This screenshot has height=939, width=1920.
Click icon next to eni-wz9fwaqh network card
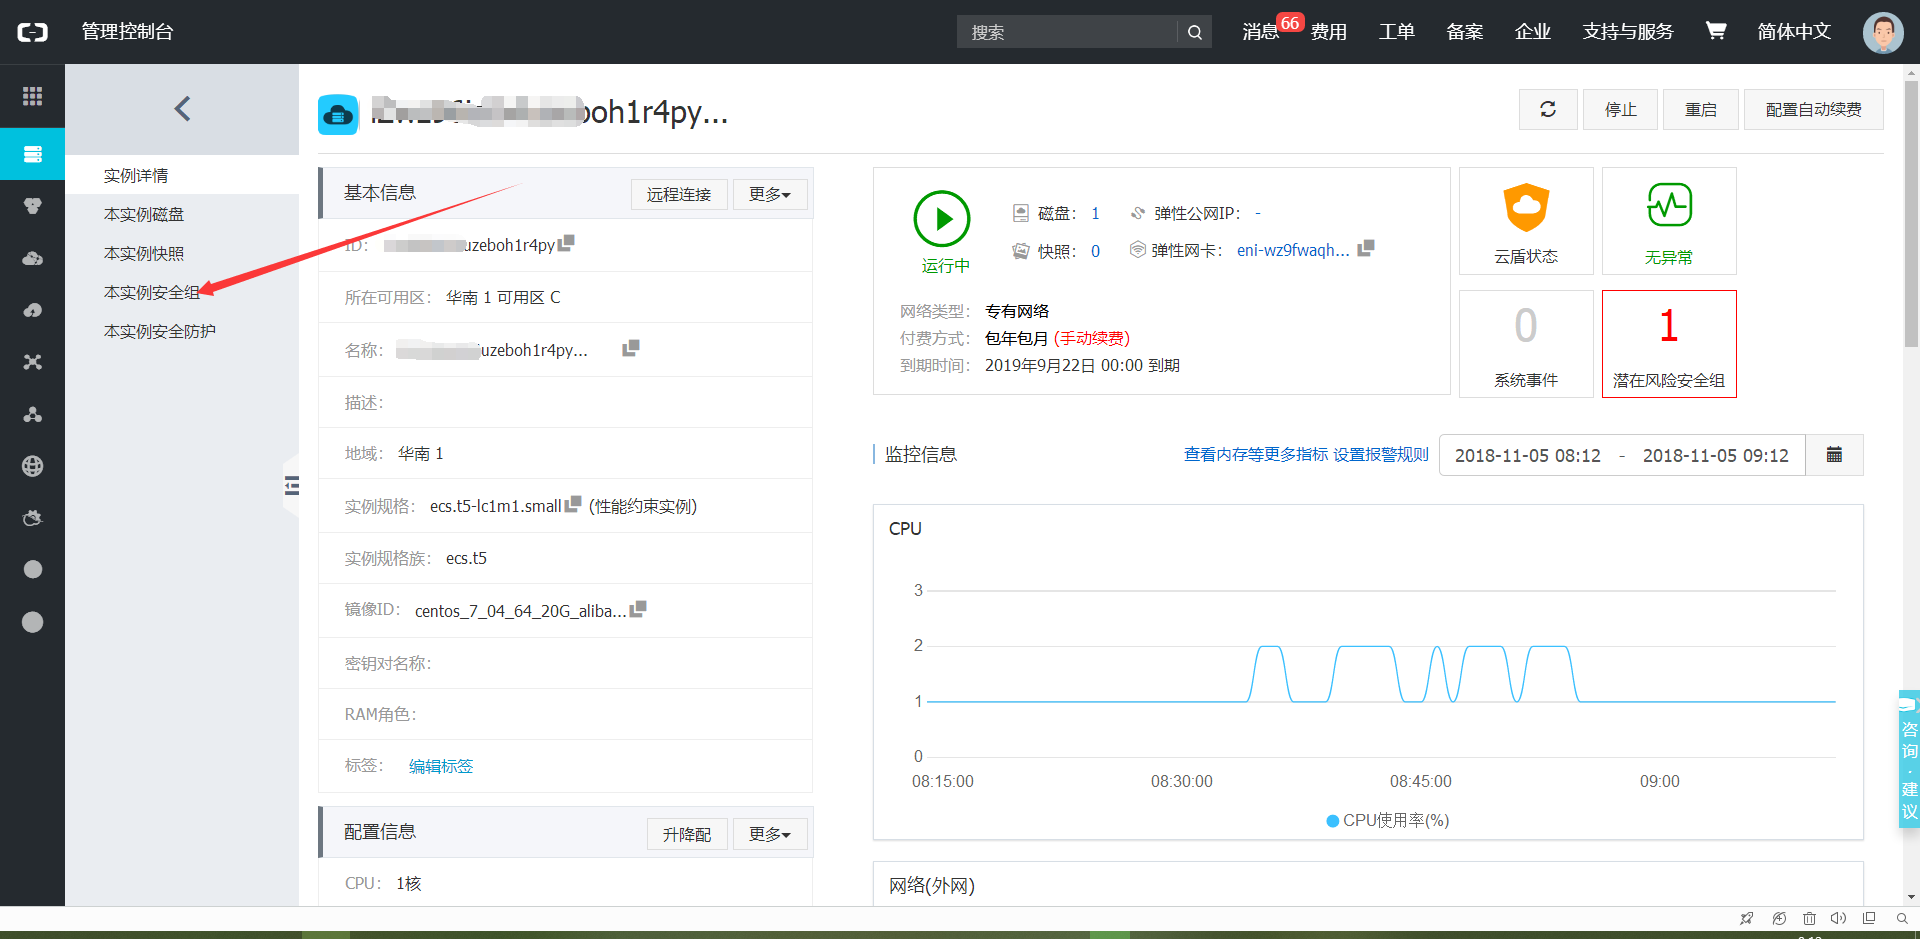pyautogui.click(x=1366, y=247)
